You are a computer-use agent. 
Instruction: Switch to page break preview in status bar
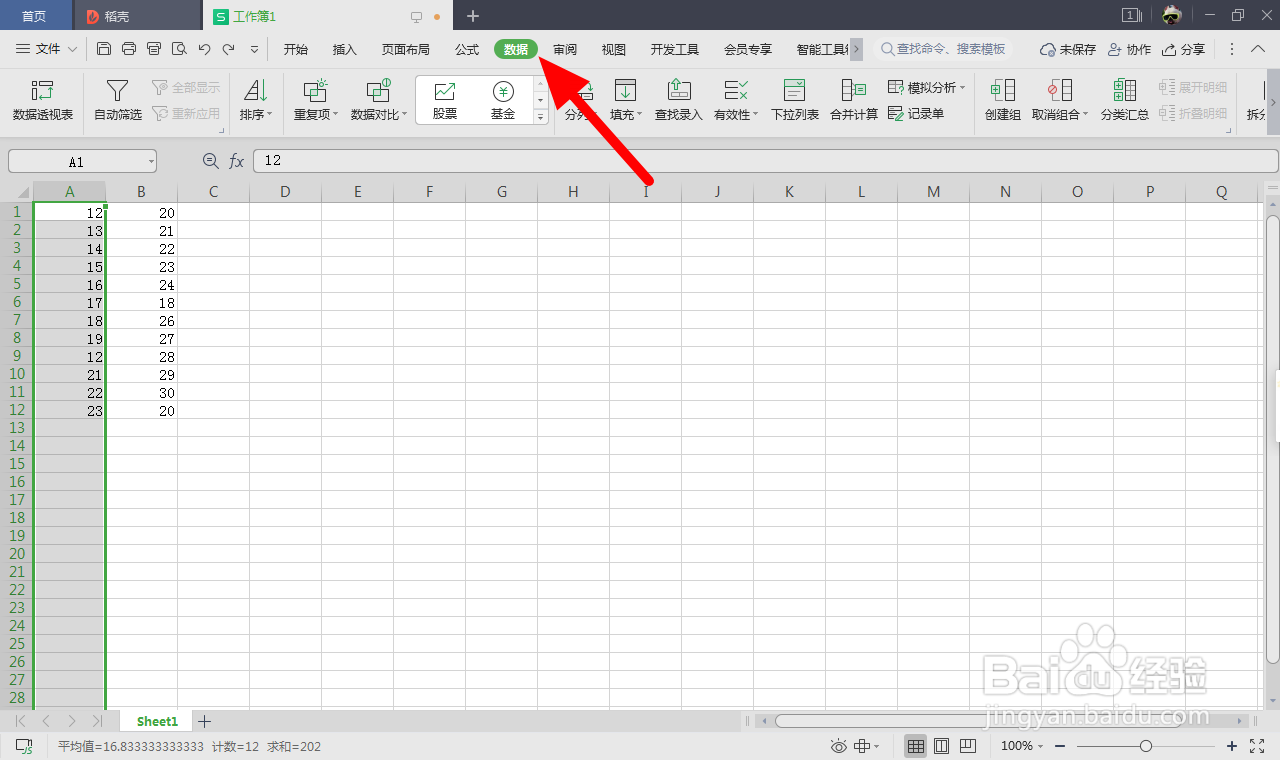click(x=967, y=746)
